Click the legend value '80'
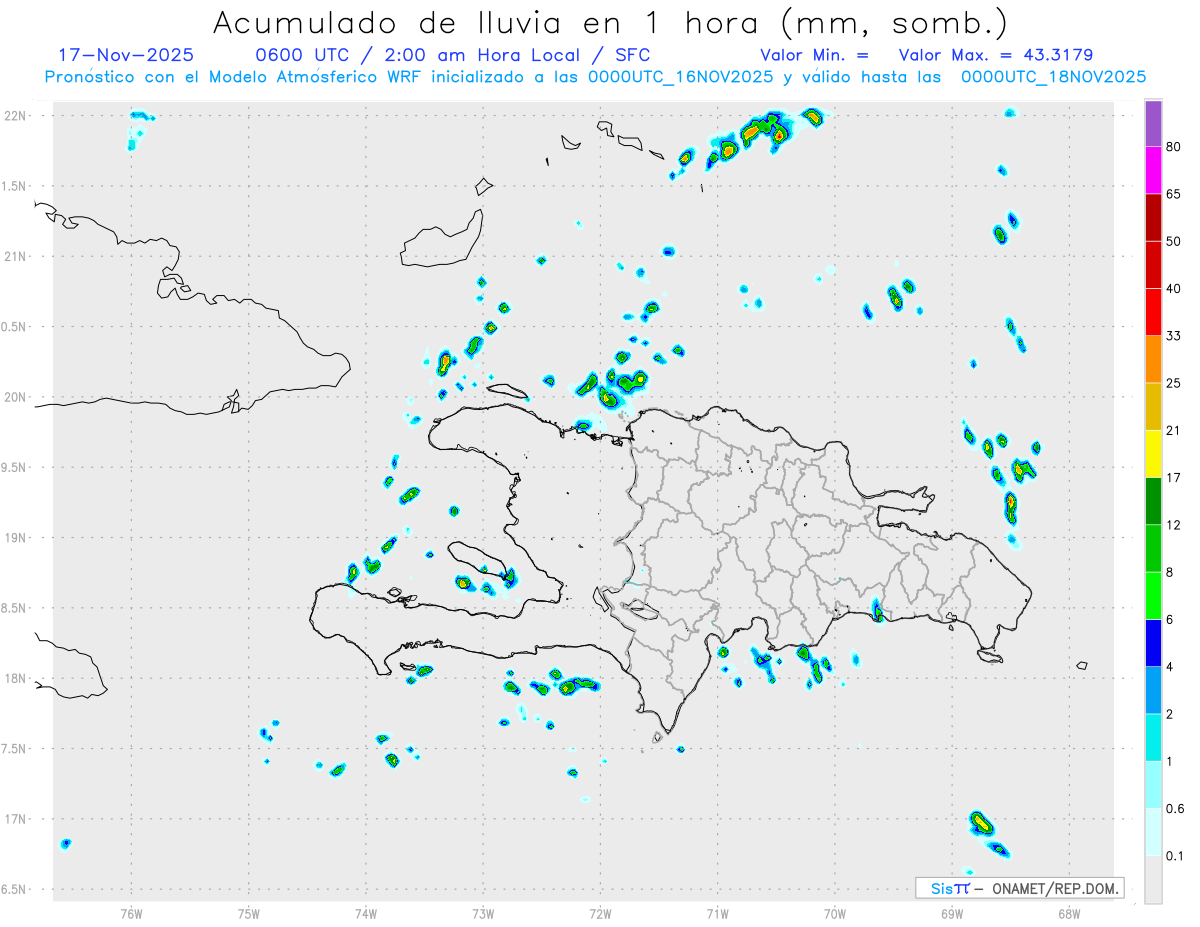 point(1174,147)
